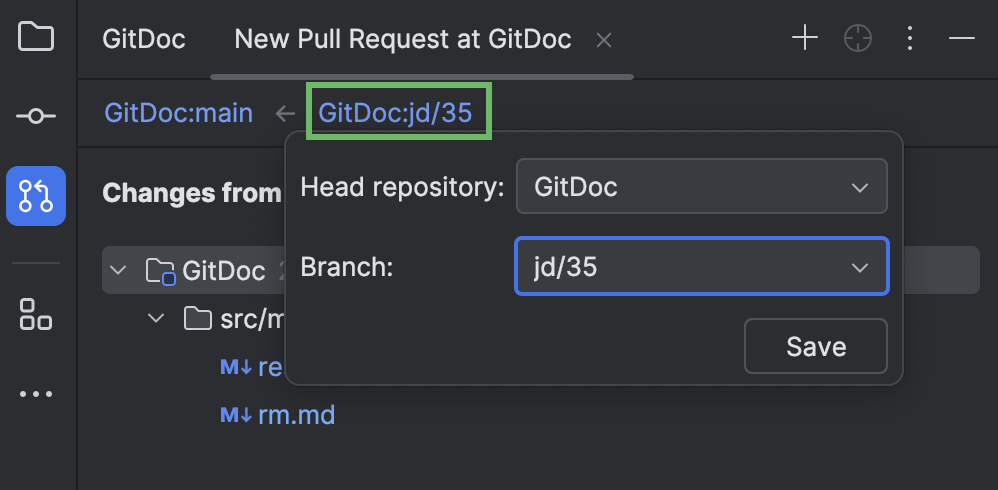Open the Branch jd/35 dropdown
998x490 pixels.
[701, 267]
